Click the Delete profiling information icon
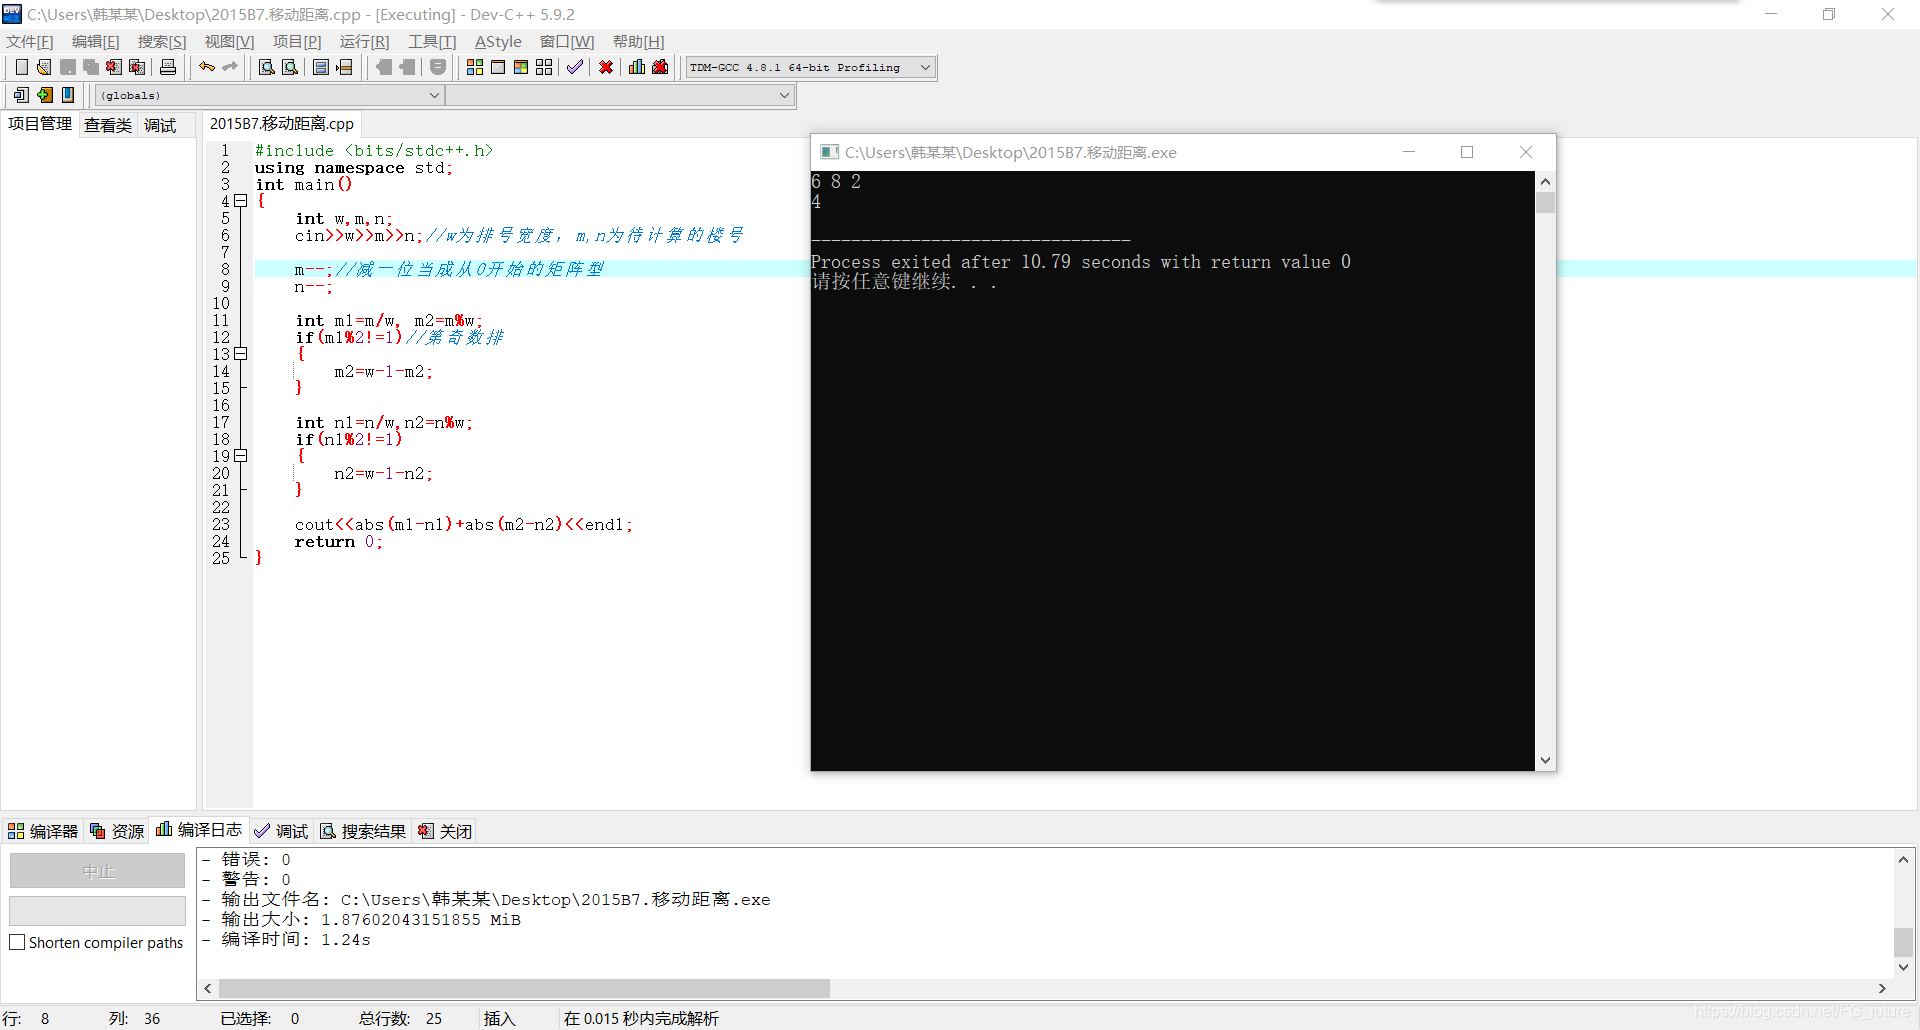The image size is (1920, 1030). point(660,67)
